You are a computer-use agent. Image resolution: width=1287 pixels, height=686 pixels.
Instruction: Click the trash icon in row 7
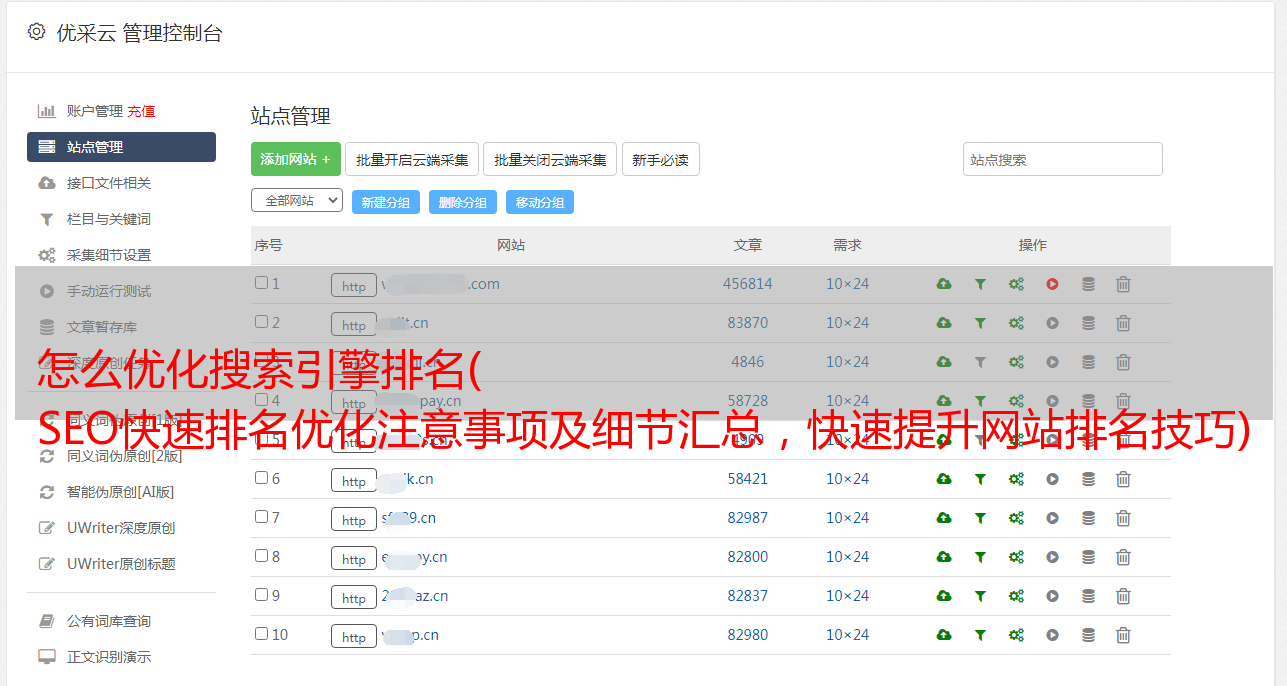(1123, 518)
